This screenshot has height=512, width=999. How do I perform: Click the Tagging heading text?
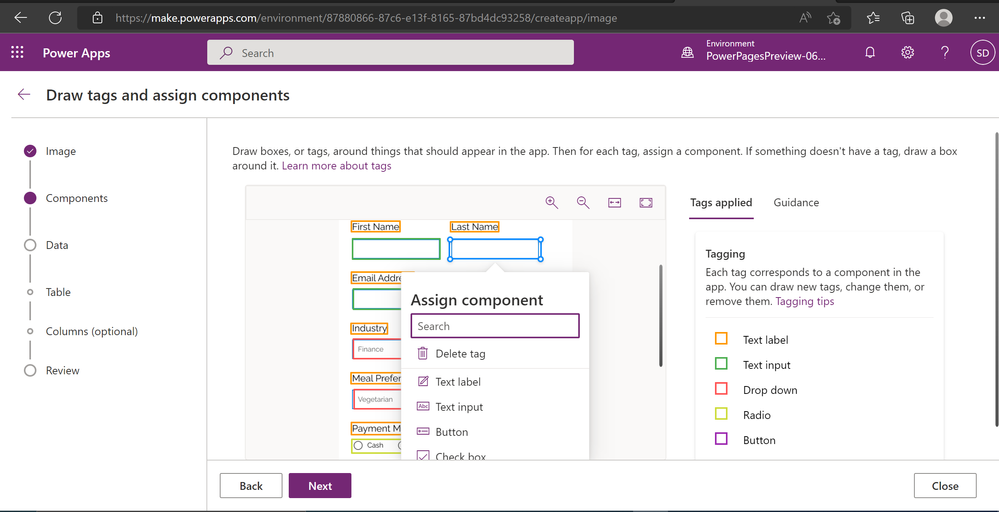725,253
